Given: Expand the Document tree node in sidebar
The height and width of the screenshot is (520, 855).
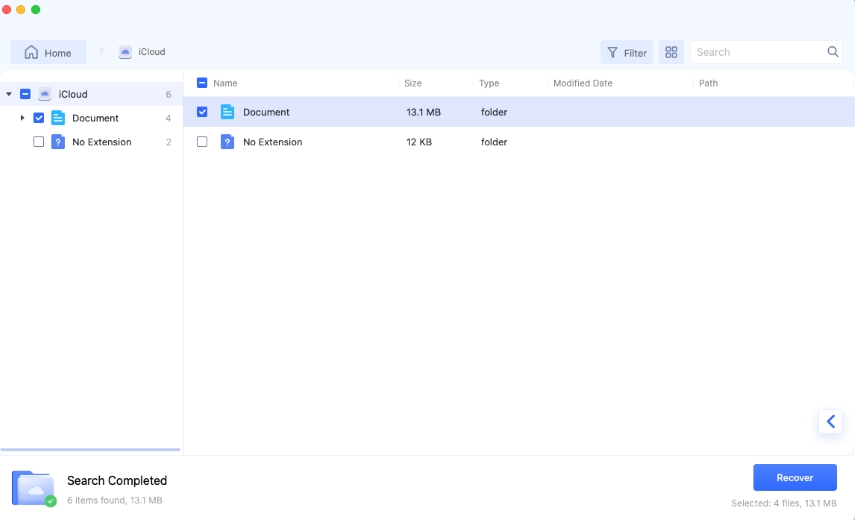Looking at the screenshot, I should coord(22,118).
